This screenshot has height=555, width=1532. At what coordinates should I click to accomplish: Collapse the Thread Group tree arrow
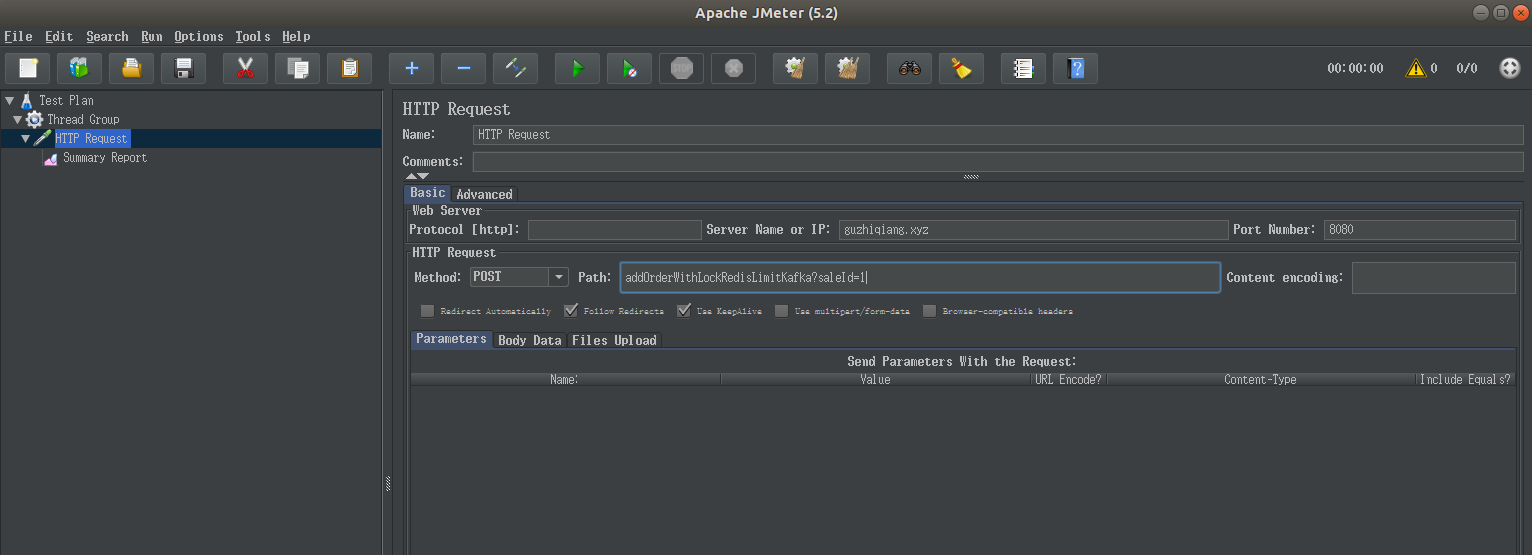[x=17, y=119]
